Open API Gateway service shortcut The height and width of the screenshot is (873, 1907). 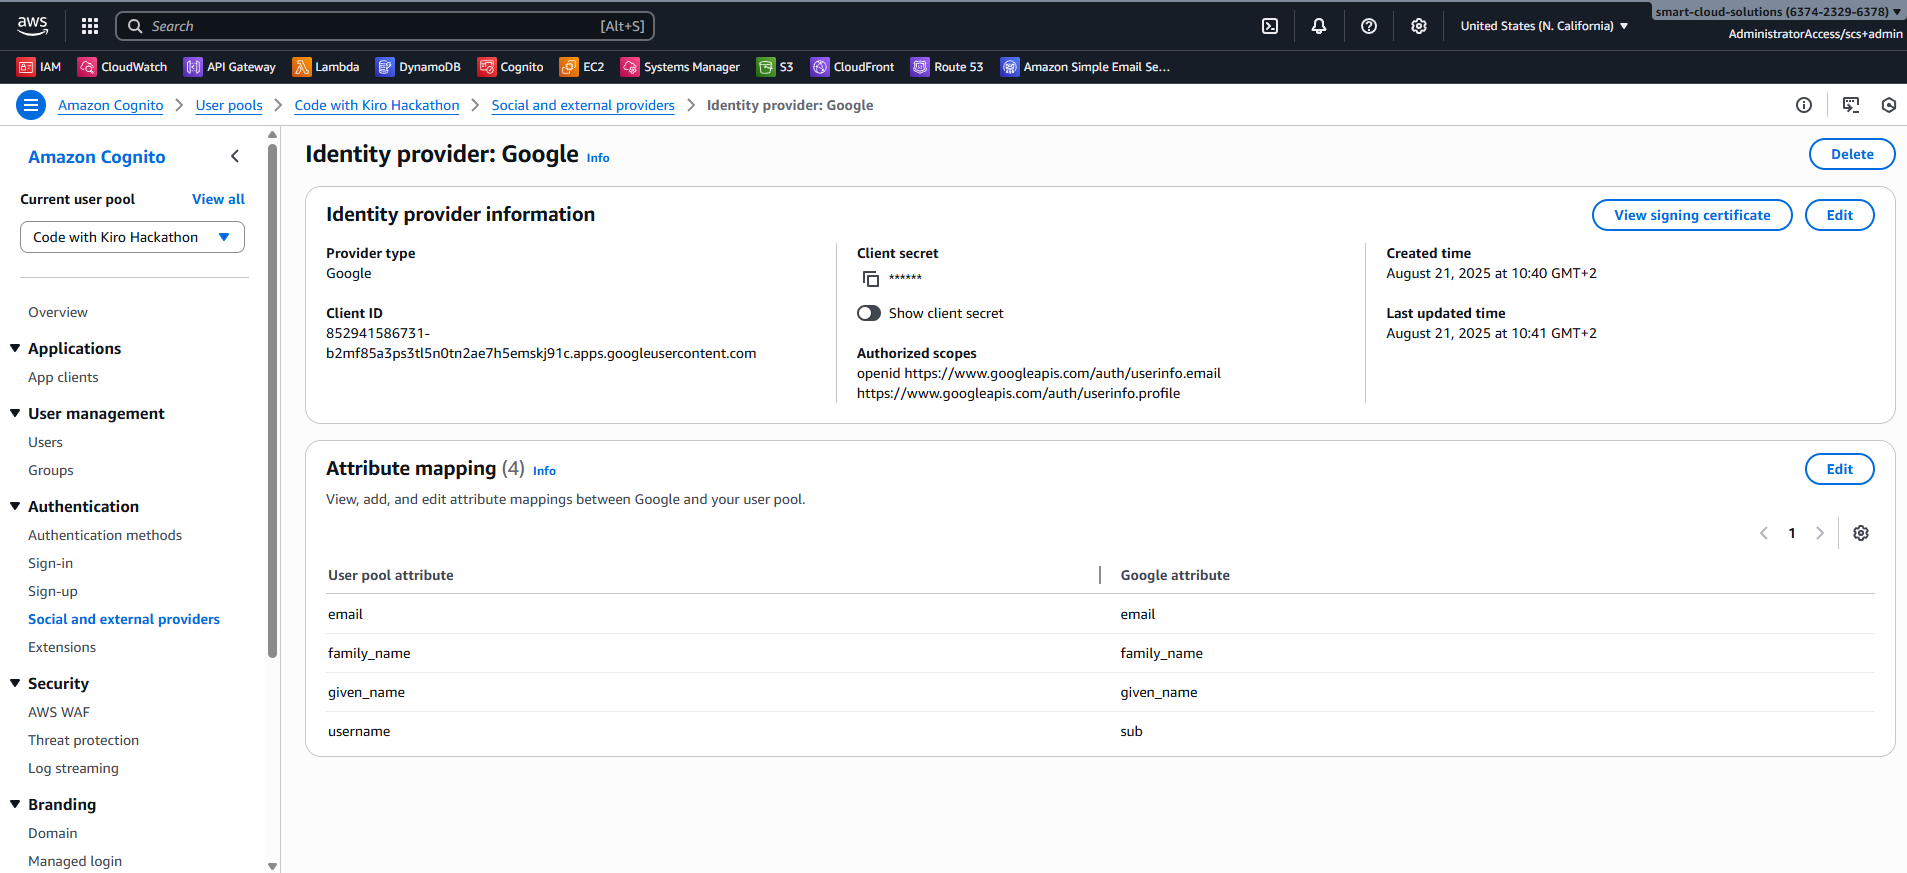230,67
